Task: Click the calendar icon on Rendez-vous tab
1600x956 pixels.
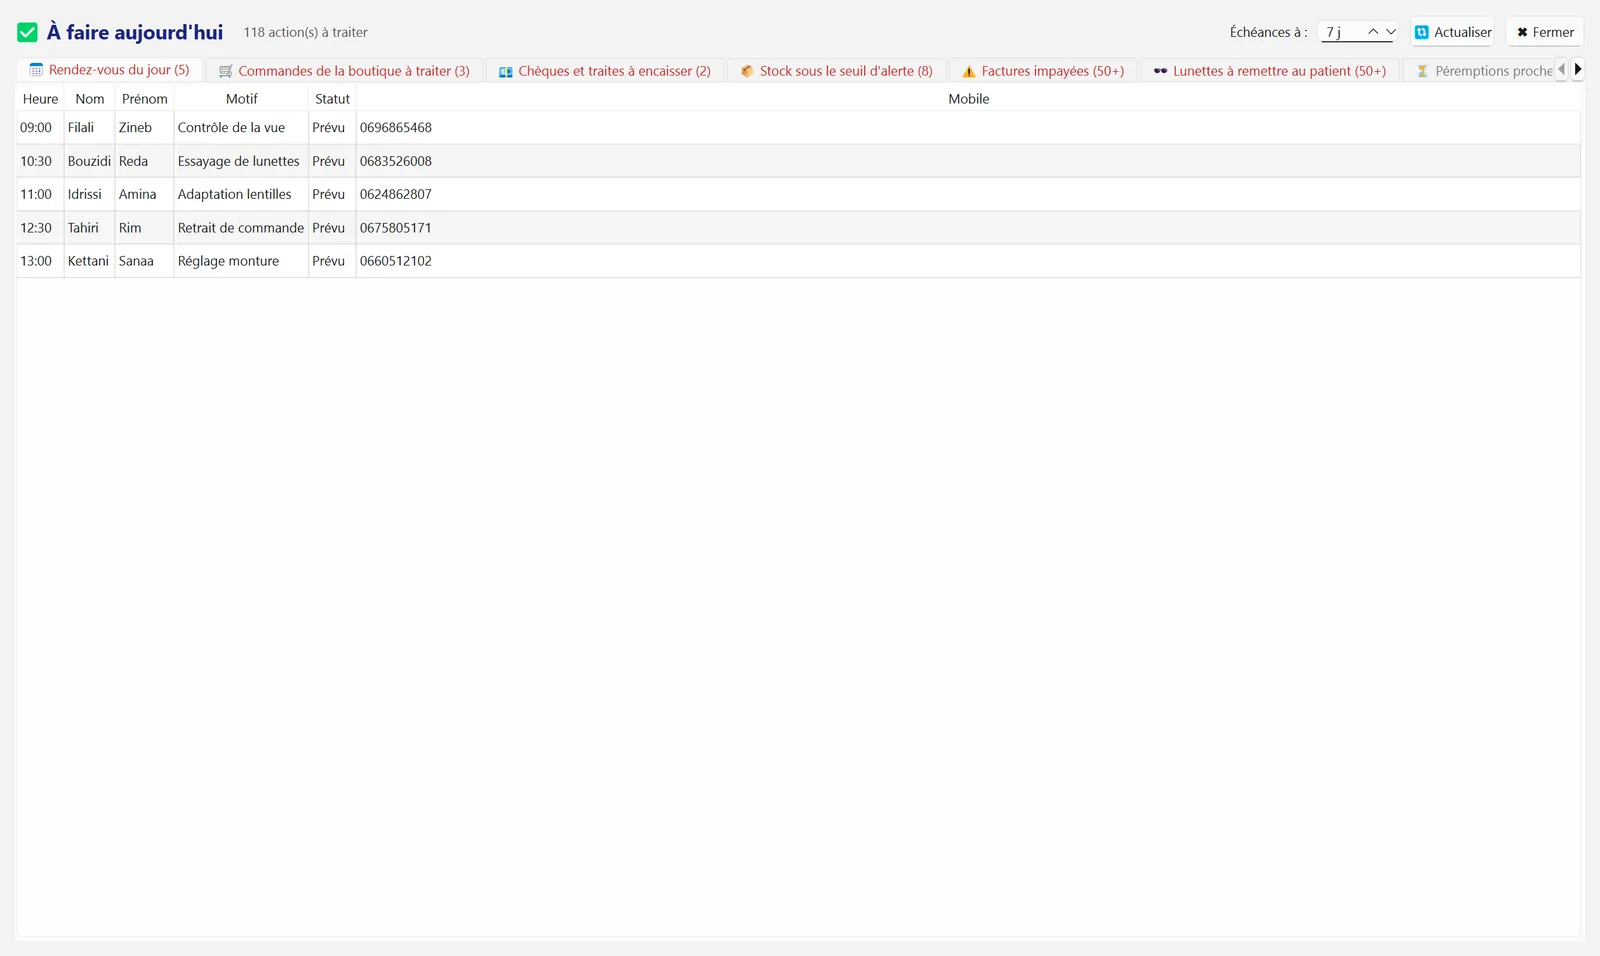Action: (x=36, y=70)
